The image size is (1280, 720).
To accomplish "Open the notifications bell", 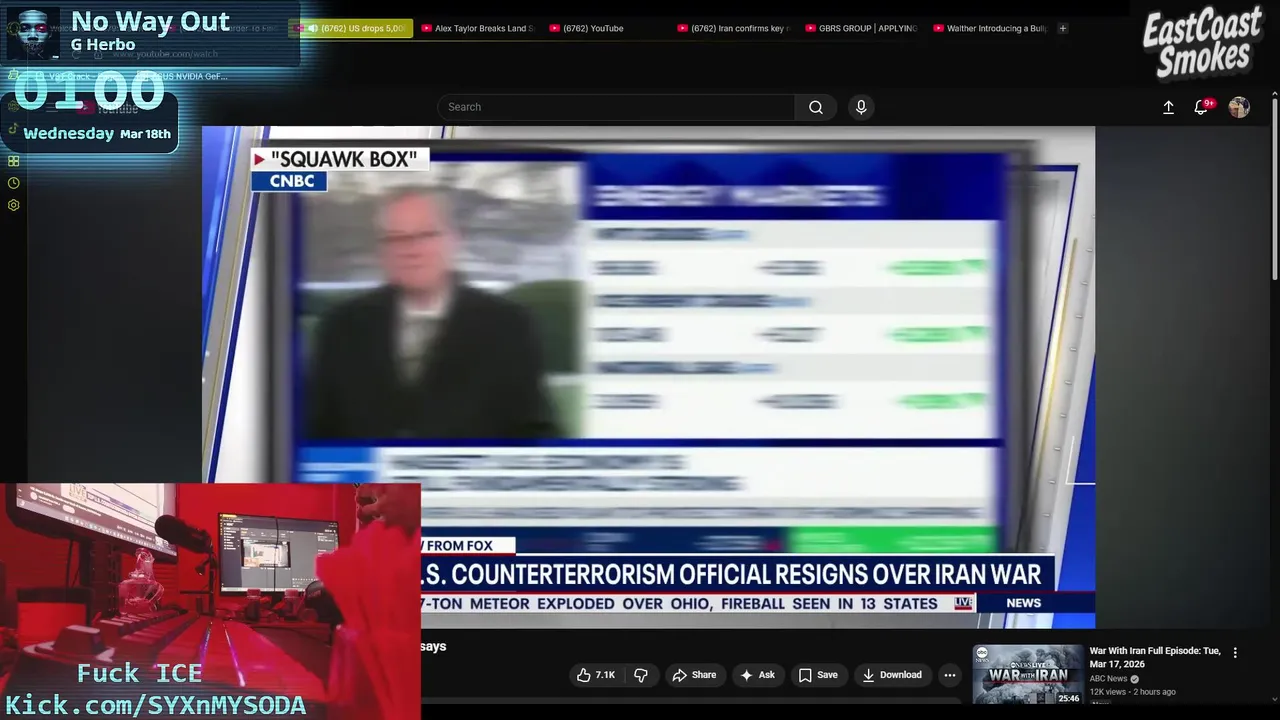I will click(x=1201, y=107).
